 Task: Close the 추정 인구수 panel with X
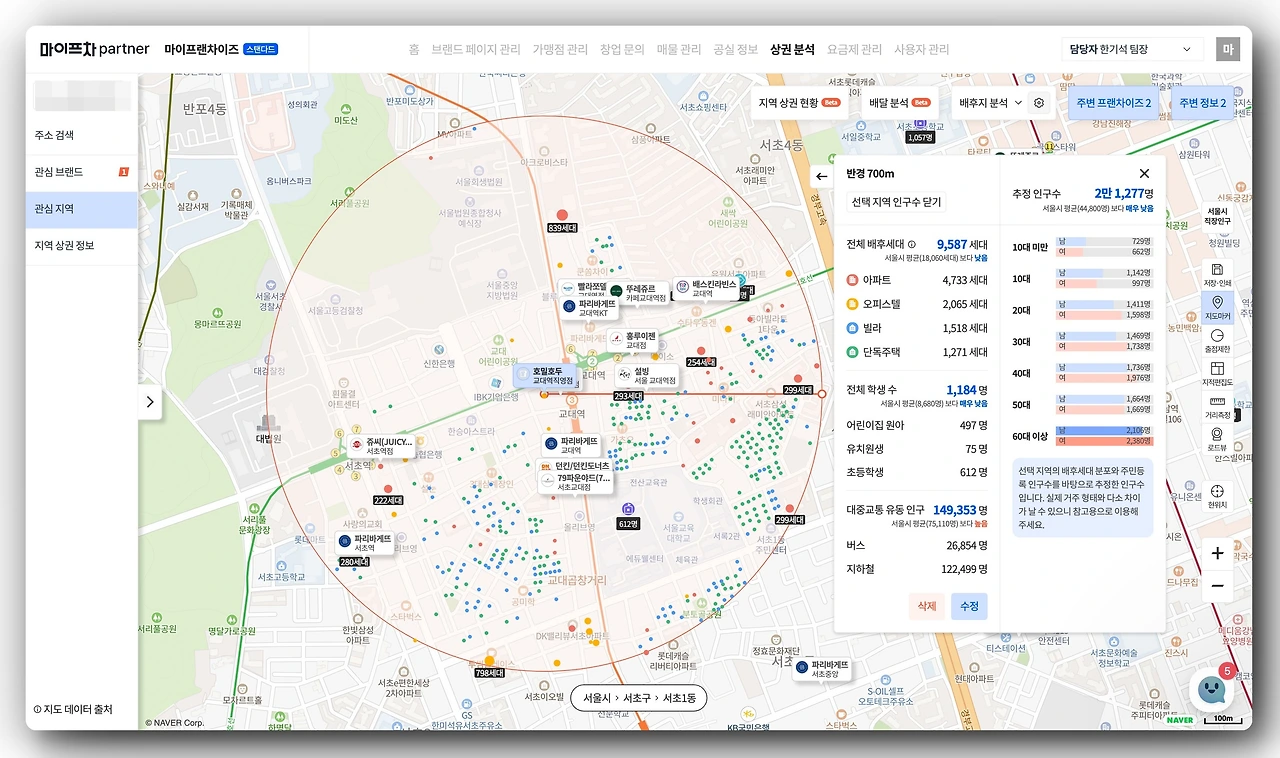point(1145,174)
